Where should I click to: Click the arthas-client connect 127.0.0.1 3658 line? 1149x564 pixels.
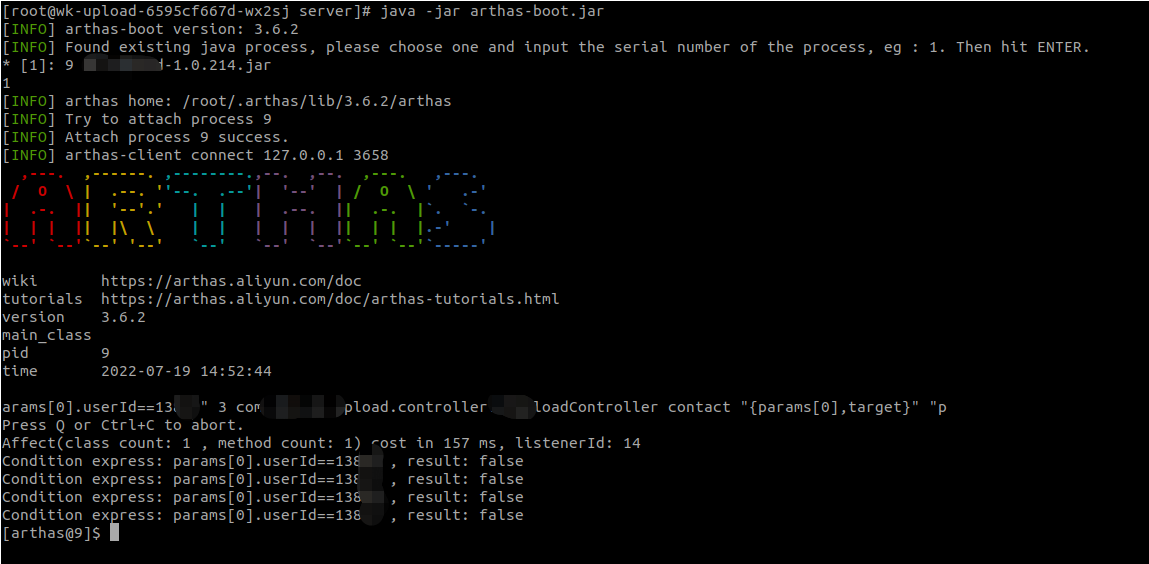(x=195, y=155)
